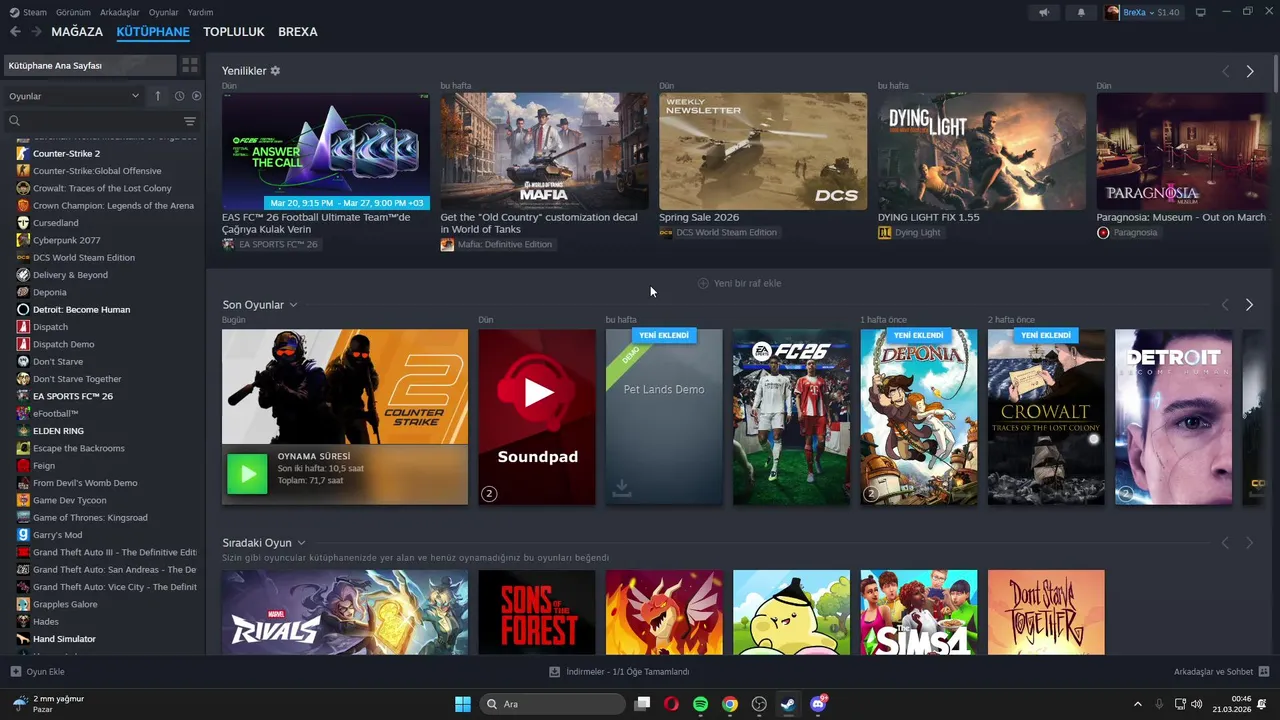1280x720 pixels.
Task: Select Don't Starve Together in game list
Action: click(77, 379)
